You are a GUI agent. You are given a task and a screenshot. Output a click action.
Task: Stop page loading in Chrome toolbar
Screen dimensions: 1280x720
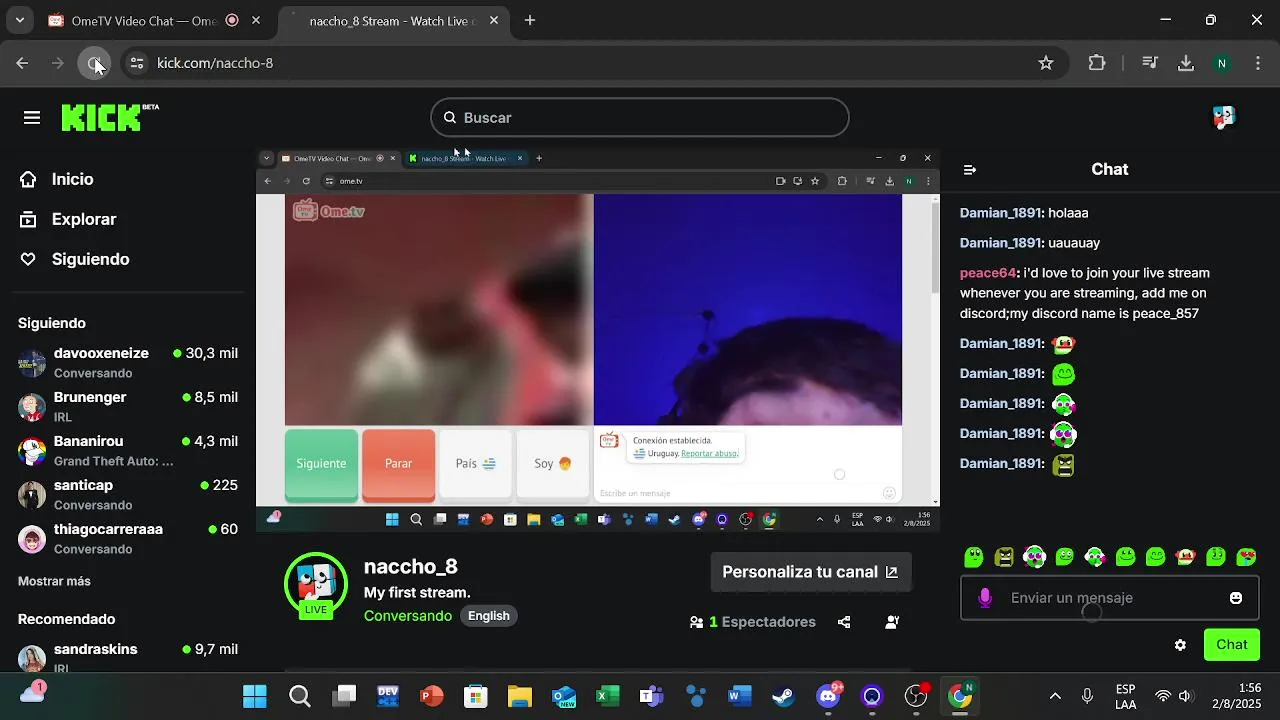coord(94,63)
